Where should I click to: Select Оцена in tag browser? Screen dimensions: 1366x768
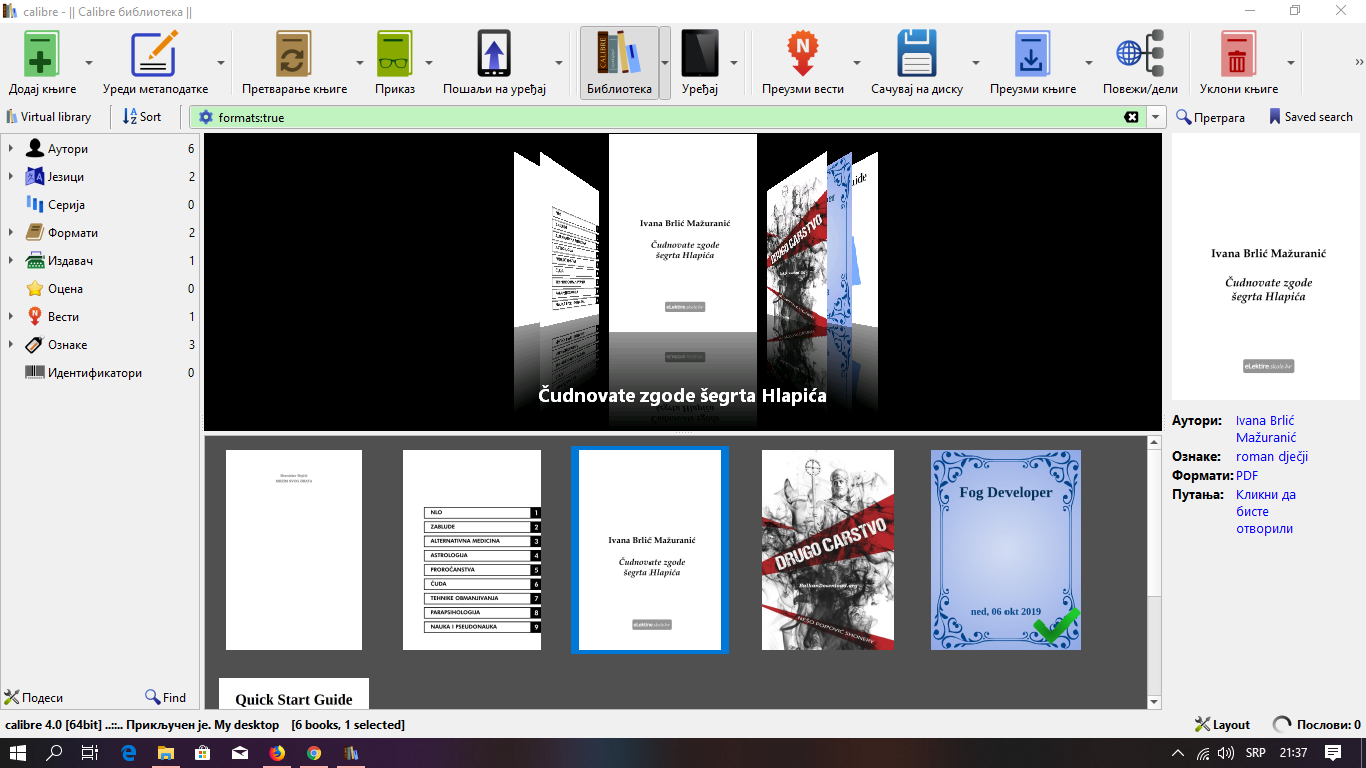coord(65,289)
